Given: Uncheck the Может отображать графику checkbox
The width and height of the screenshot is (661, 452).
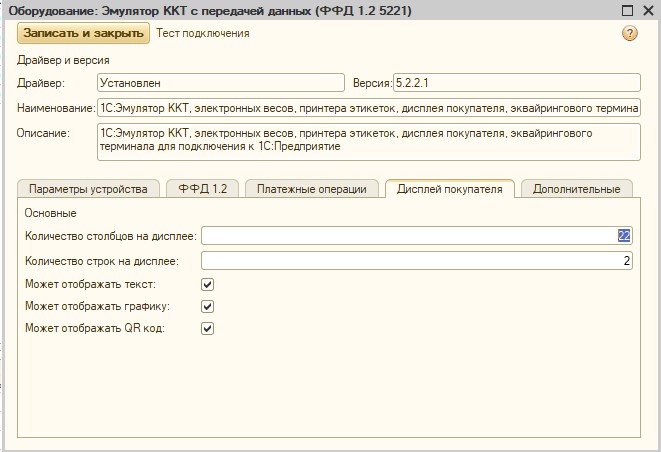Looking at the screenshot, I should (x=208, y=306).
